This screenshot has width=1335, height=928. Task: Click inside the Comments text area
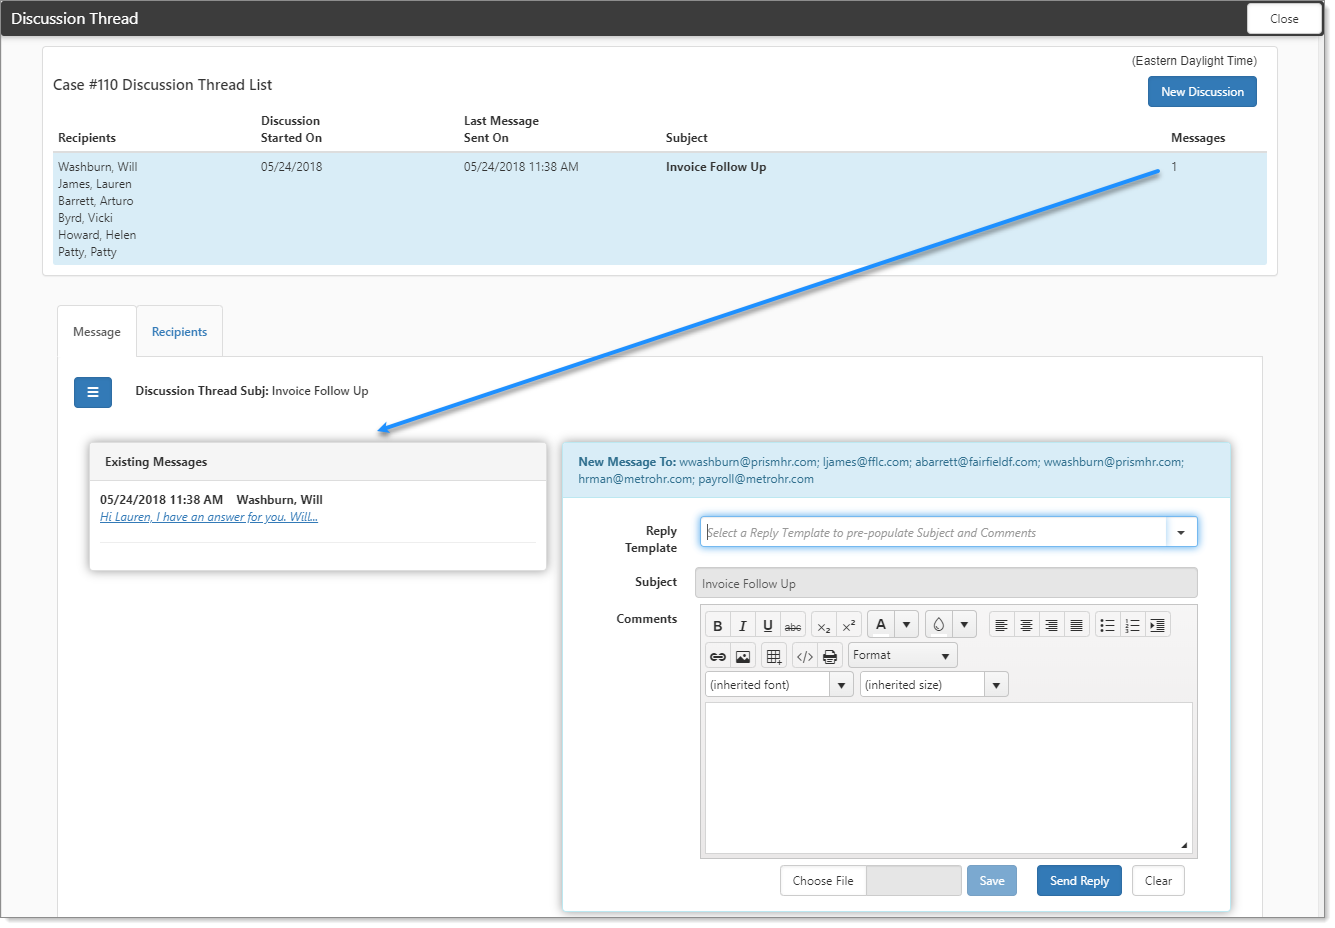(948, 777)
